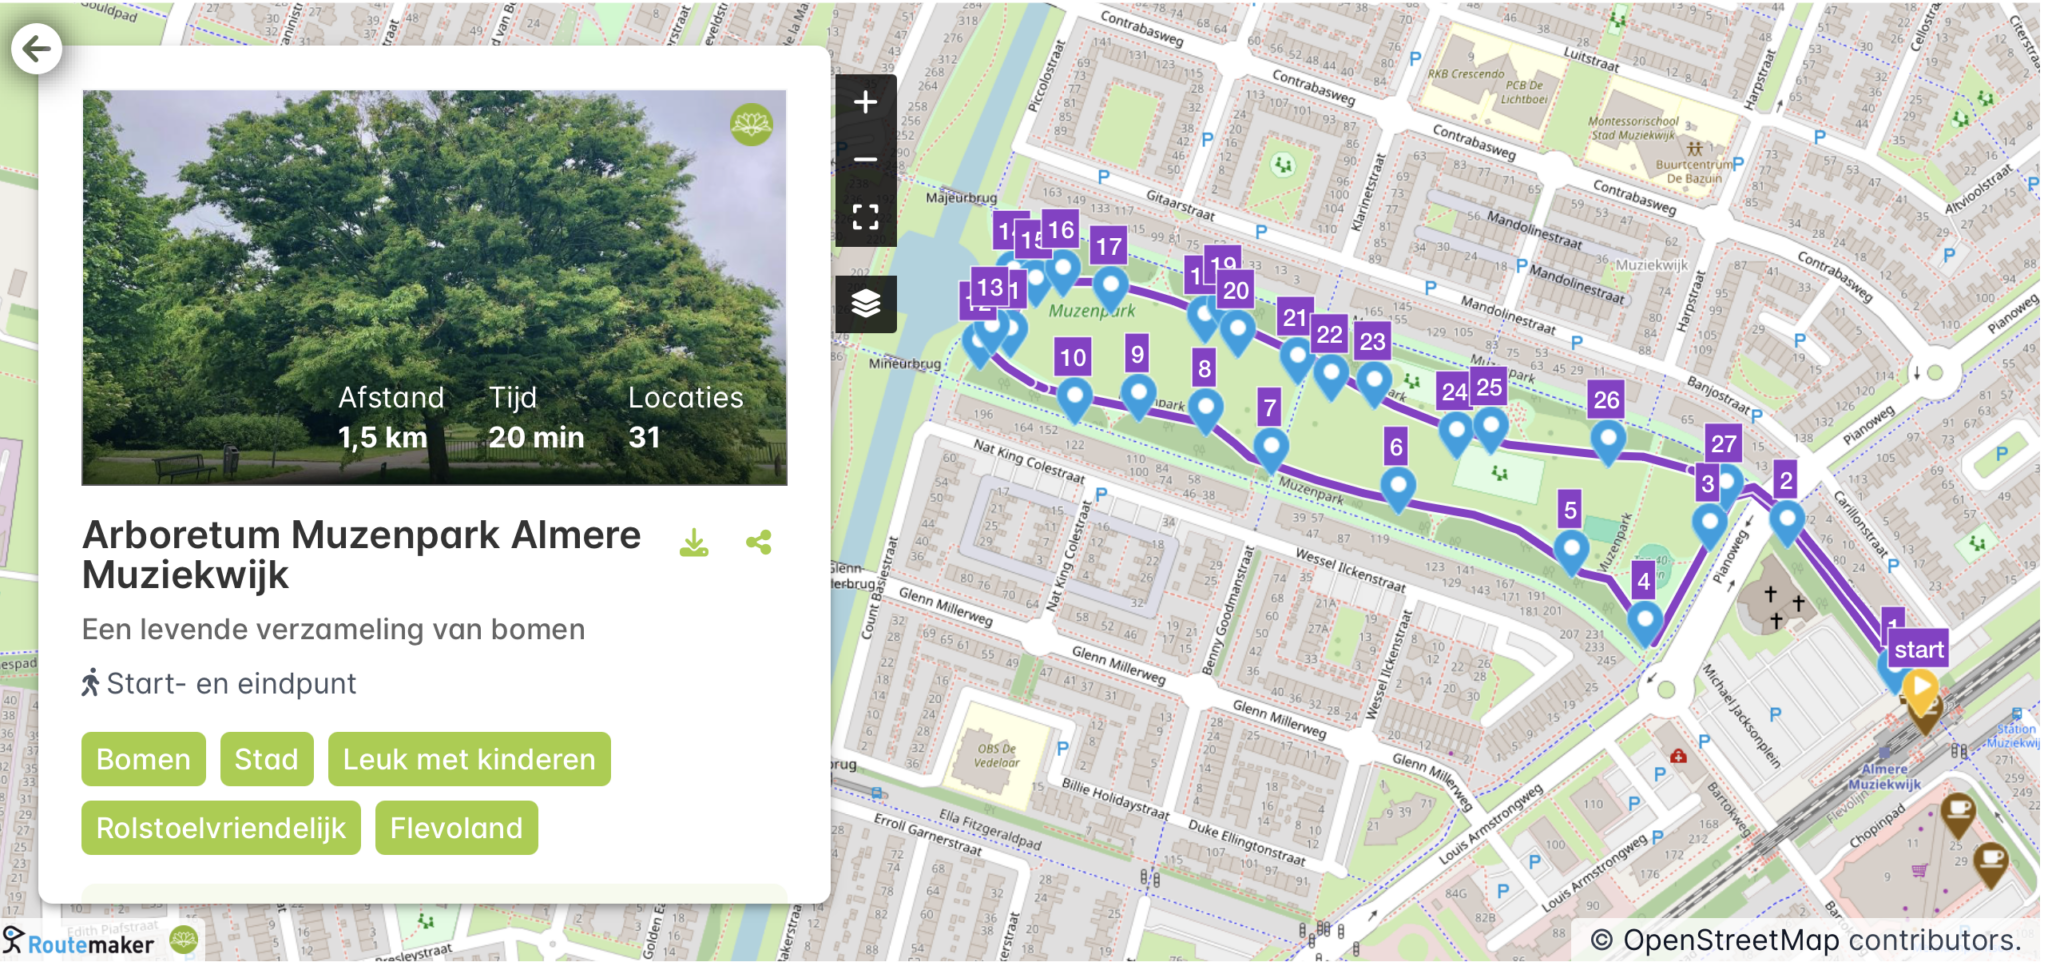2048x962 pixels.
Task: Select the Stad tag
Action: [266, 759]
